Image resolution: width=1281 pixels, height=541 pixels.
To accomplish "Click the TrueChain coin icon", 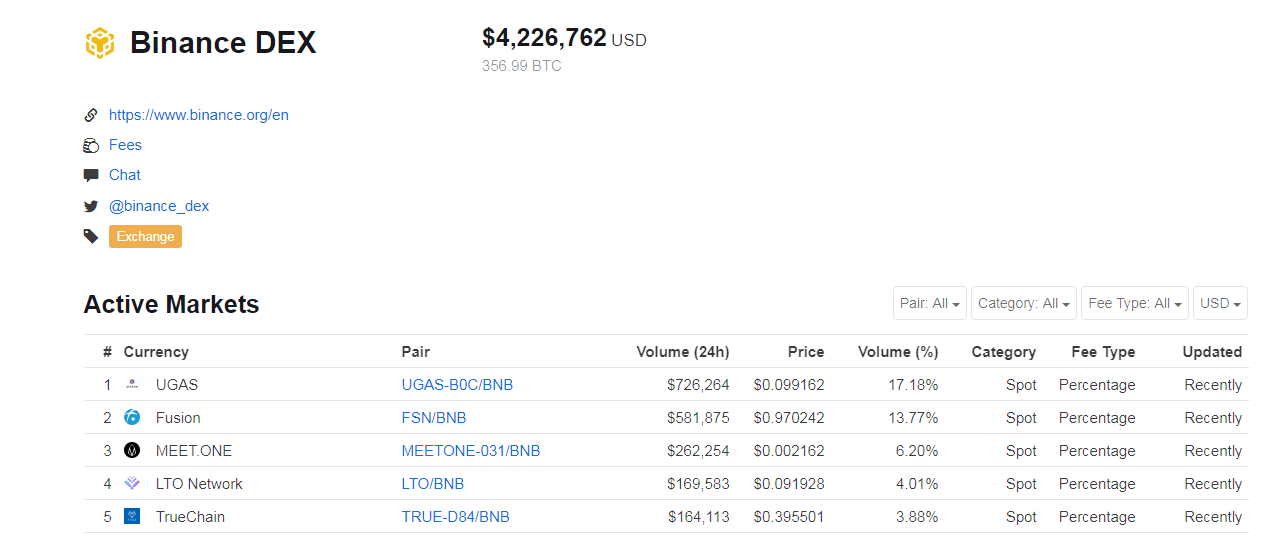I will coord(132,517).
